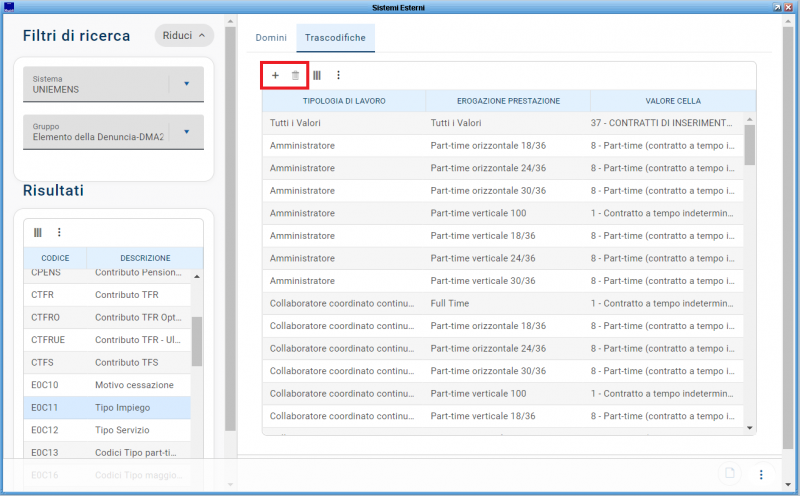Viewport: 800px width, 496px height.
Task: Collapse filters with Riduci button
Action: click(184, 36)
